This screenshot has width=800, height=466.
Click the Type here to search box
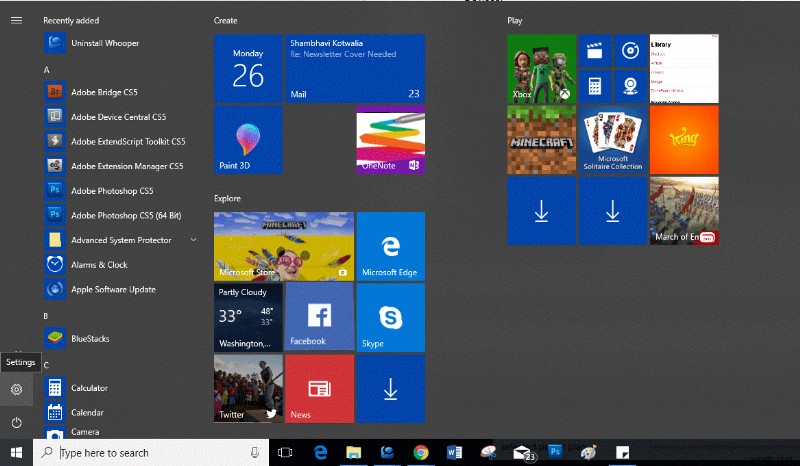(x=150, y=453)
